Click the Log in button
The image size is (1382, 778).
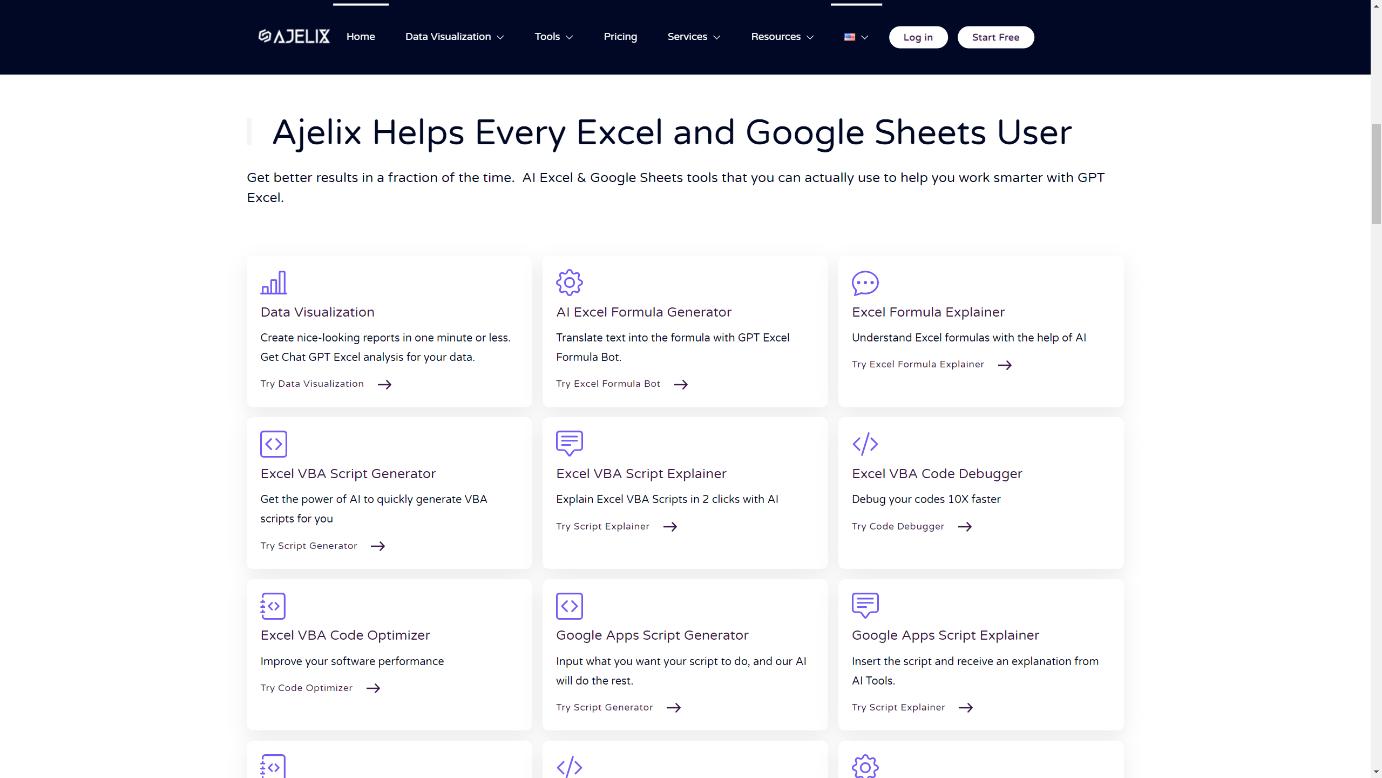click(x=918, y=37)
